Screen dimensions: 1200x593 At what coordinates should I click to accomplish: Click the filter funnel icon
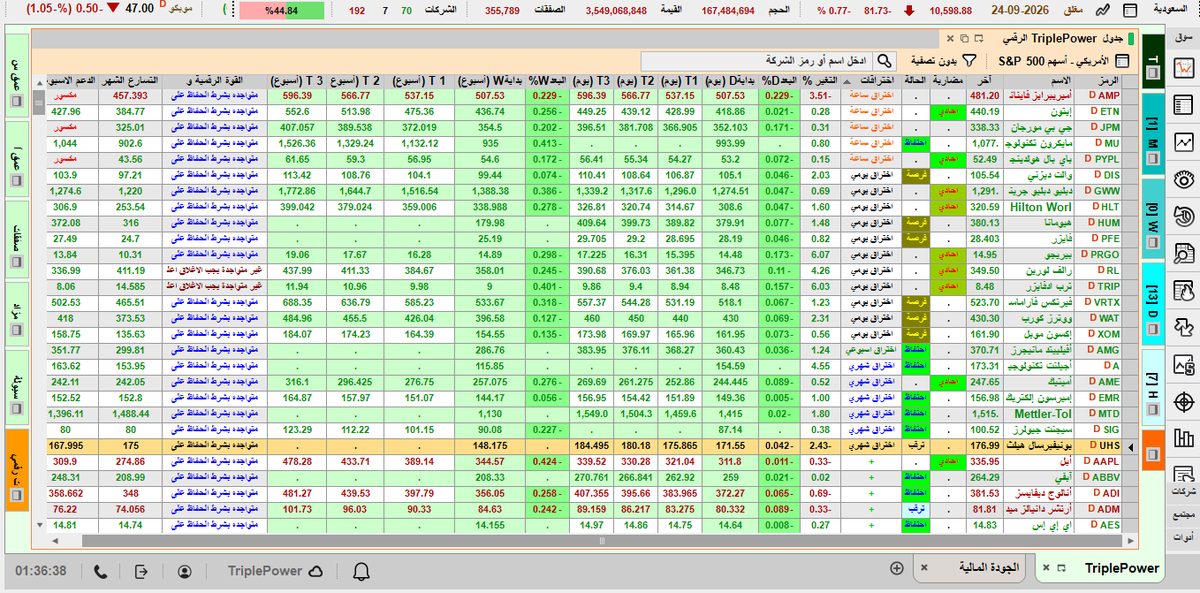[x=969, y=60]
